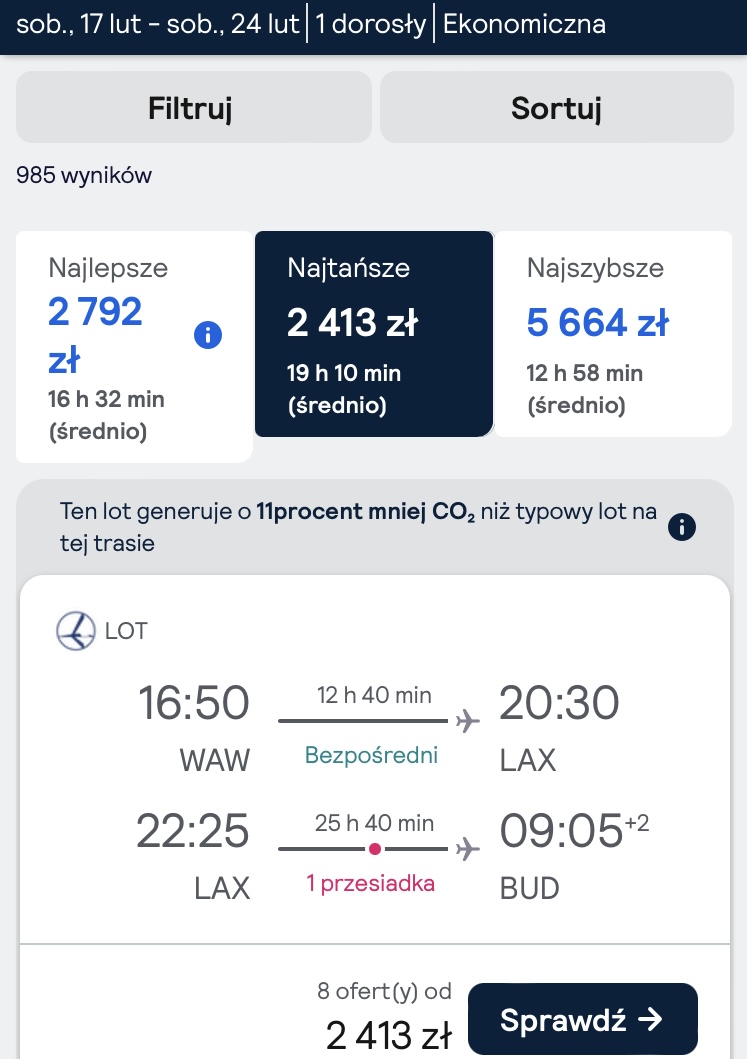Click the 11procent mniej CO2 banner text
Image resolution: width=747 pixels, height=1059 pixels.
(365, 512)
